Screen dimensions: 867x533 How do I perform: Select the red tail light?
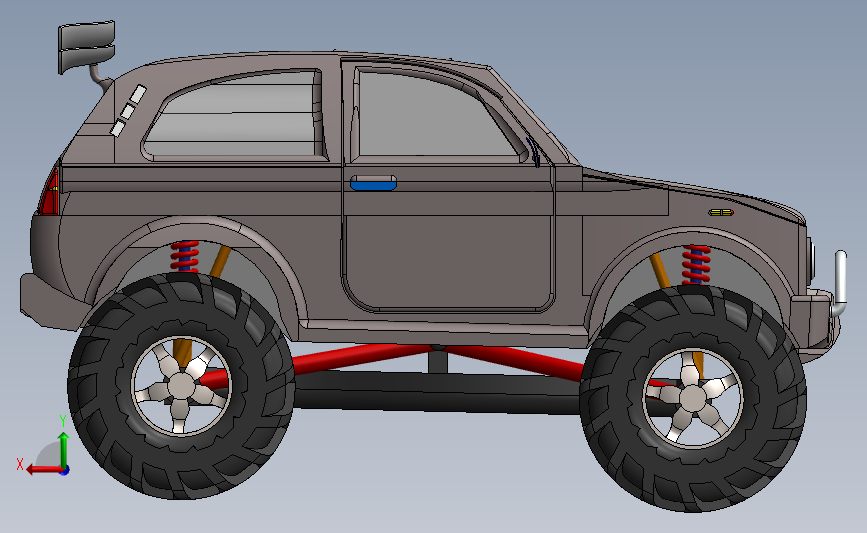pyautogui.click(x=50, y=192)
